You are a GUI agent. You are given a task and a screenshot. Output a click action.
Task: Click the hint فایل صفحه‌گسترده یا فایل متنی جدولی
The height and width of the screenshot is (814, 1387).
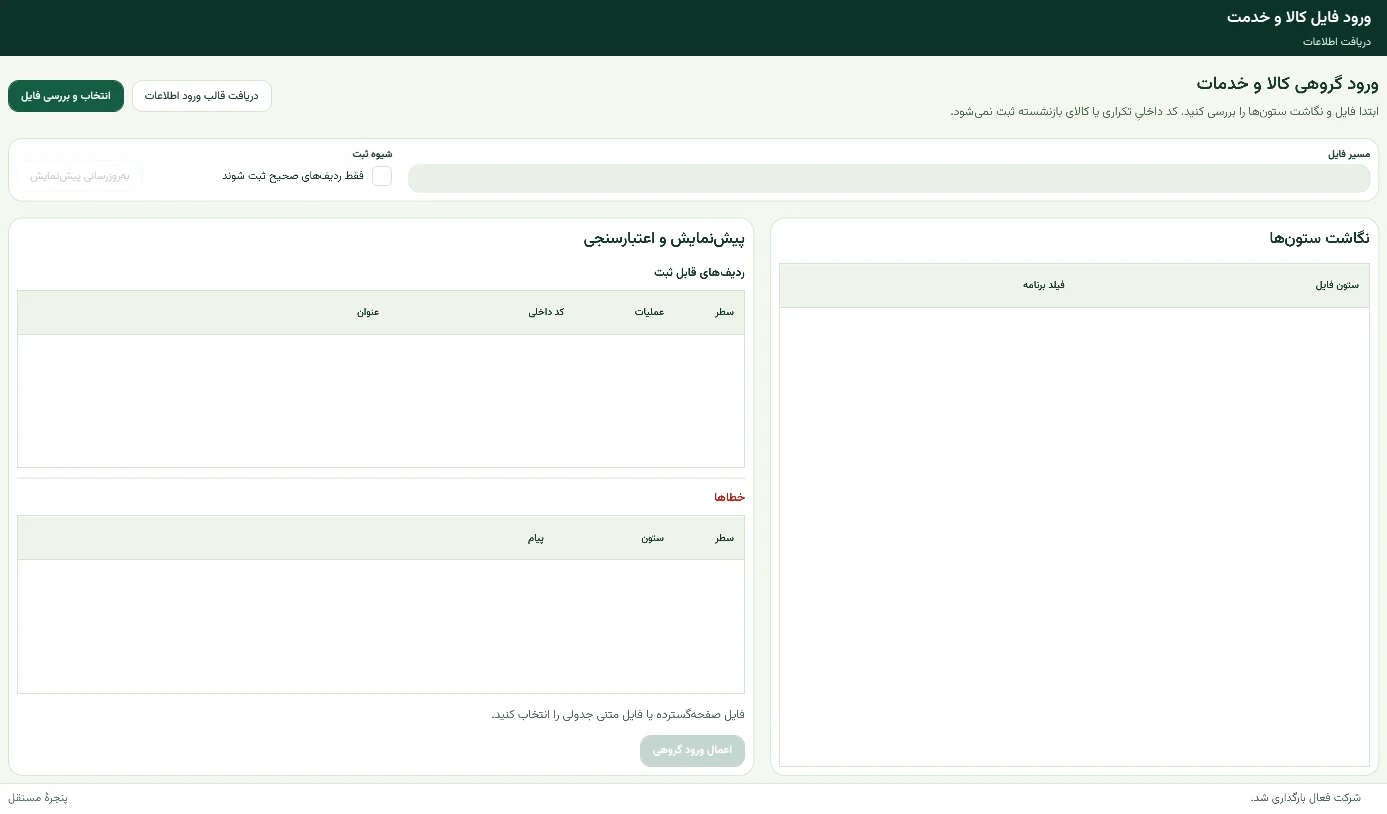618,714
